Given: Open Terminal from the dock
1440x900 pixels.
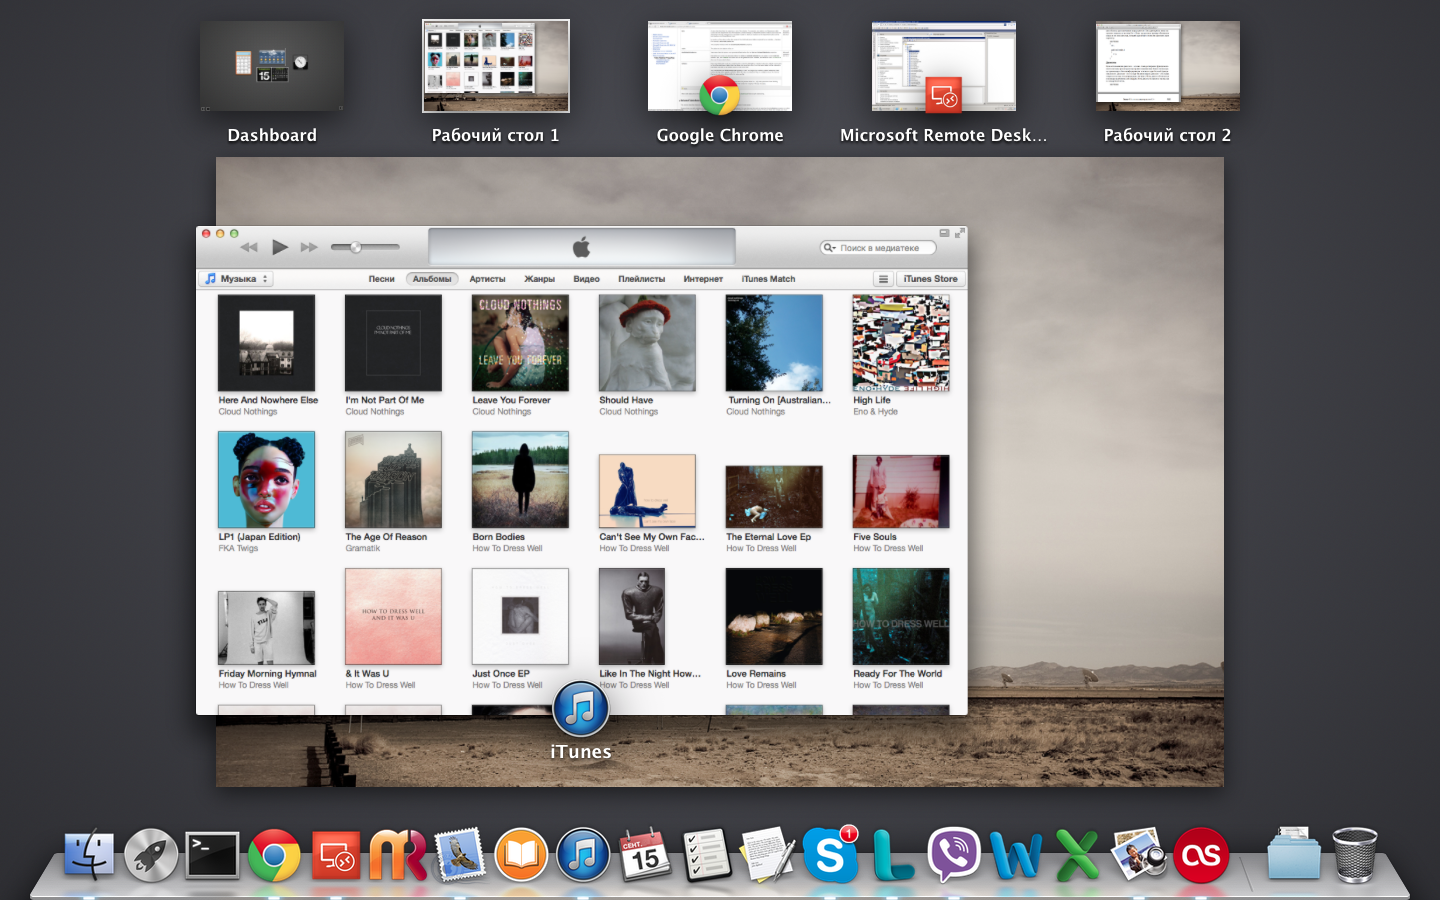Looking at the screenshot, I should pos(212,856).
